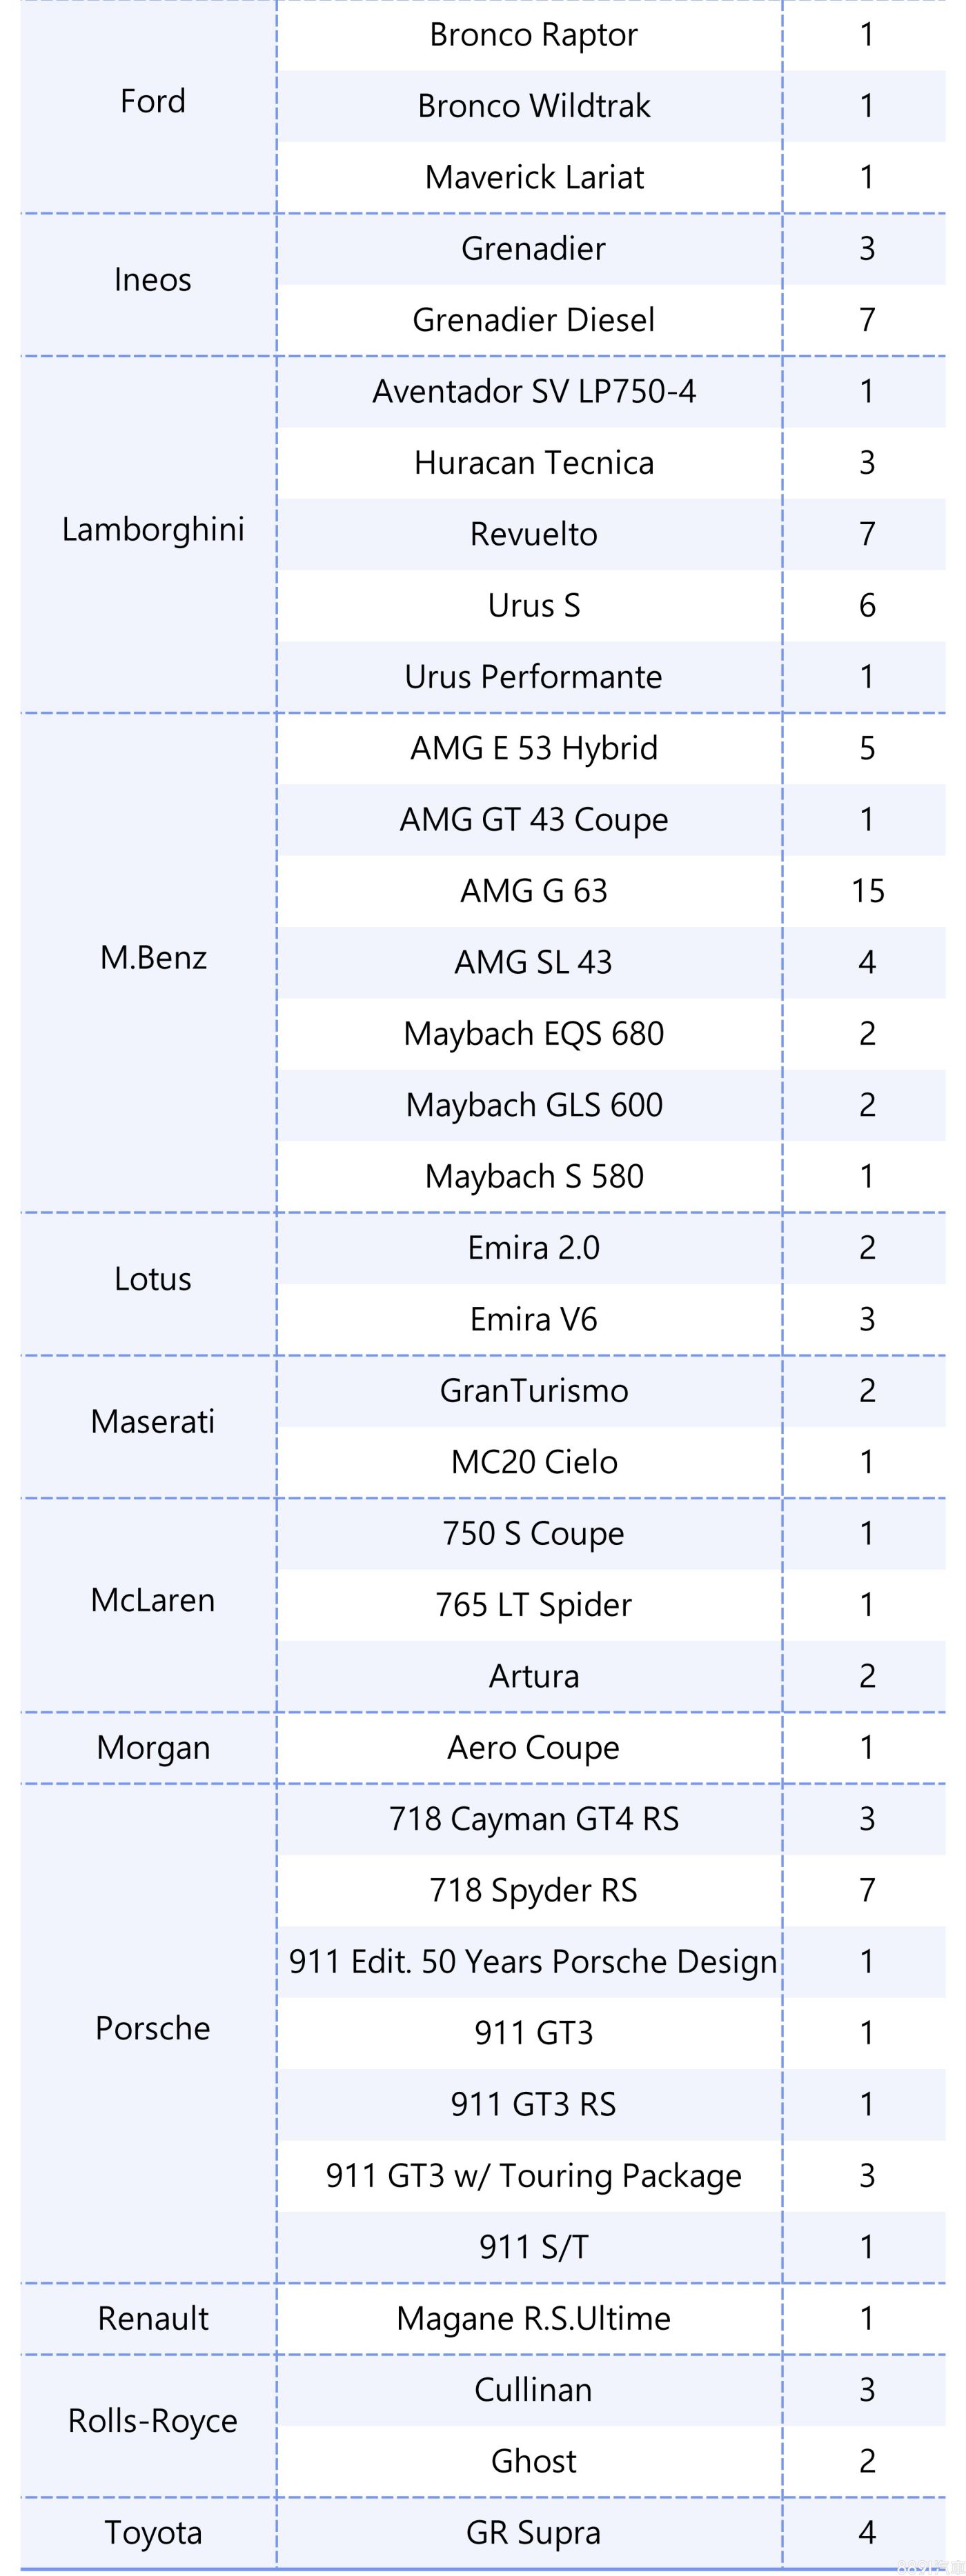Click the MC20 Cielo model cell
This screenshot has width=966, height=2576.
(x=533, y=1462)
